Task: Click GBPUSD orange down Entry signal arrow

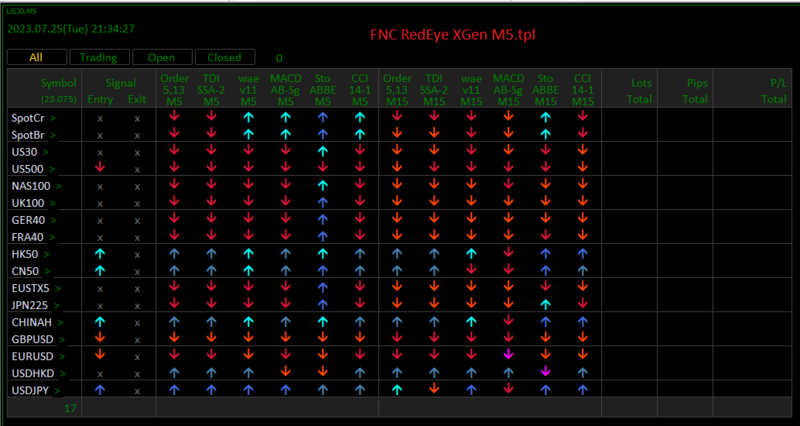Action: tap(100, 337)
